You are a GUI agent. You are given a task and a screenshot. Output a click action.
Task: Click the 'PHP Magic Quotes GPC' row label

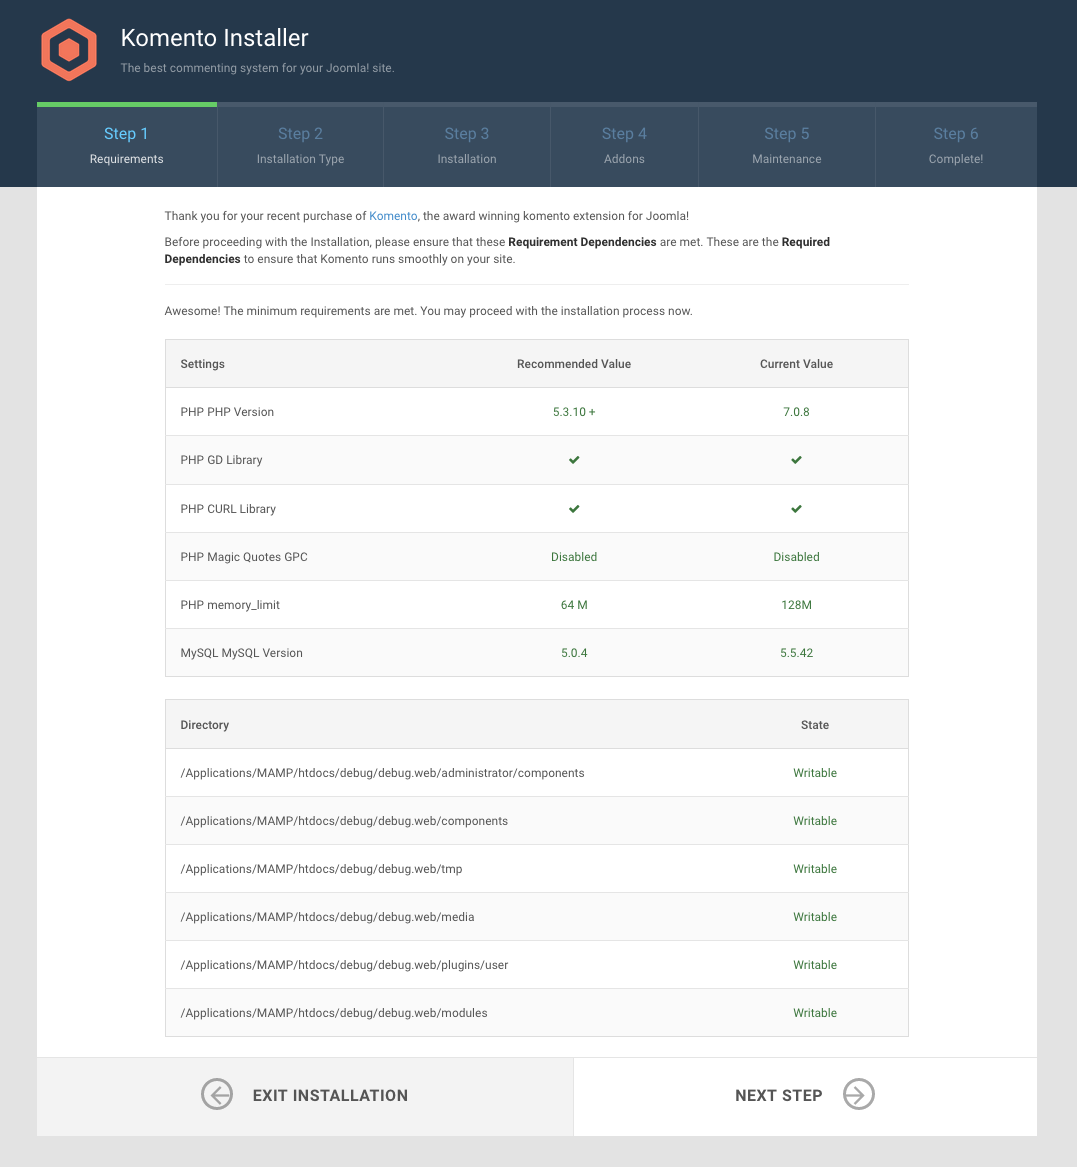244,557
